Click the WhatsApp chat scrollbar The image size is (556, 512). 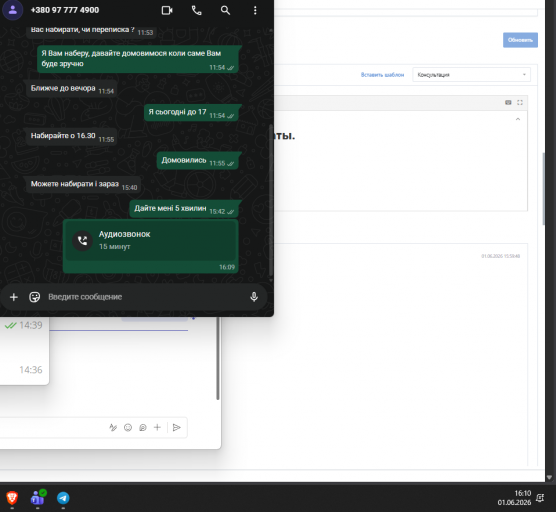pos(271,199)
